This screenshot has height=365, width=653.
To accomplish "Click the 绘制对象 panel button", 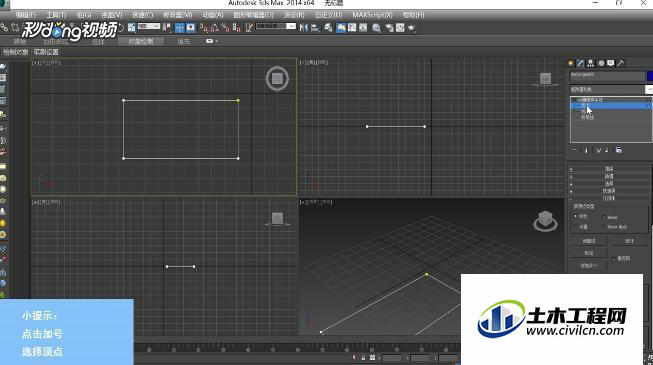I will pos(16,52).
